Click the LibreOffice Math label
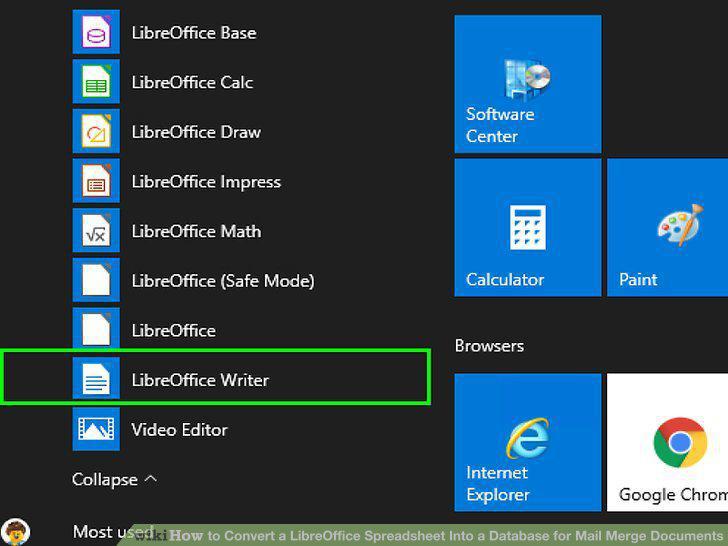The height and width of the screenshot is (546, 728). (x=196, y=231)
